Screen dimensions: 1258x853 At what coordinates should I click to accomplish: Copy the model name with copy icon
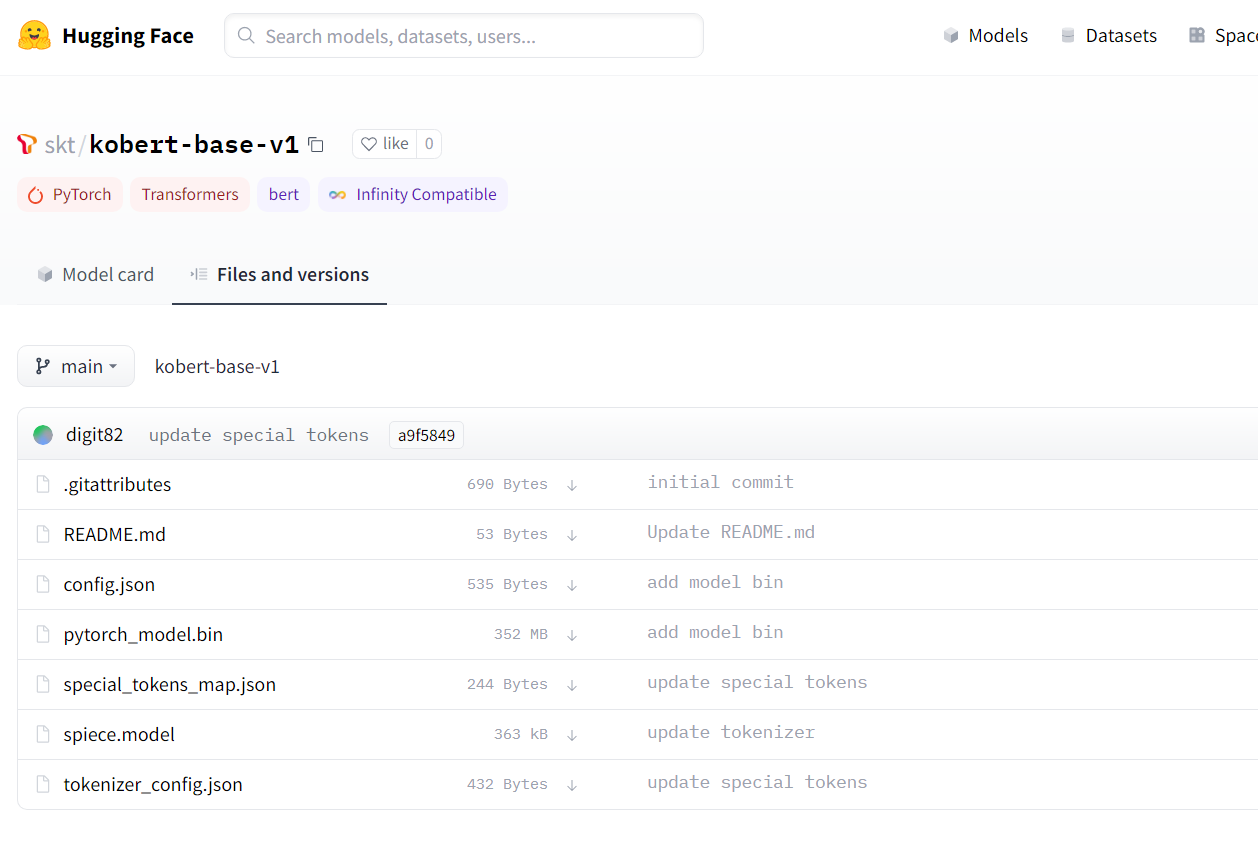tap(316, 145)
